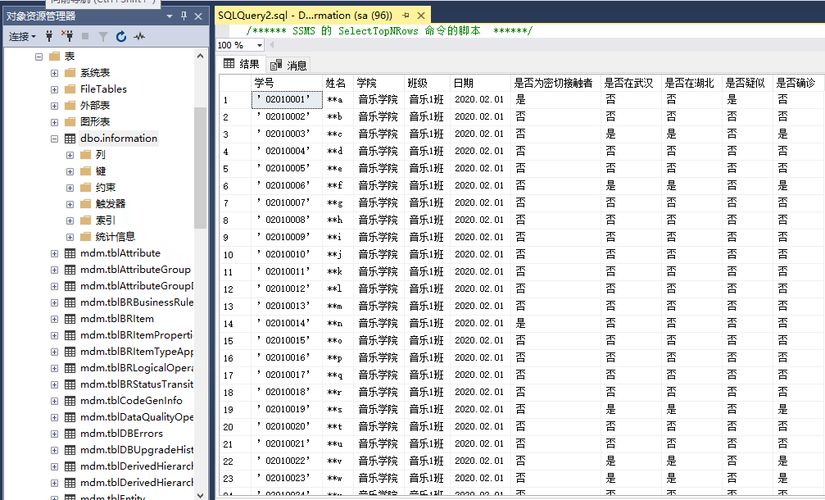Image resolution: width=825 pixels, height=500 pixels.
Task: Click the dbo.information table icon
Action: (70, 138)
